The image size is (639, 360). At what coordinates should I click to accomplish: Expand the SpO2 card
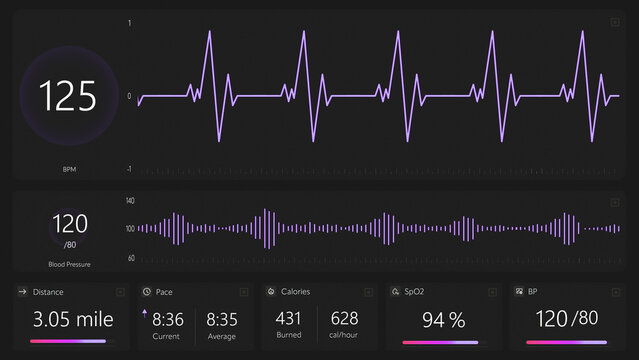point(492,292)
